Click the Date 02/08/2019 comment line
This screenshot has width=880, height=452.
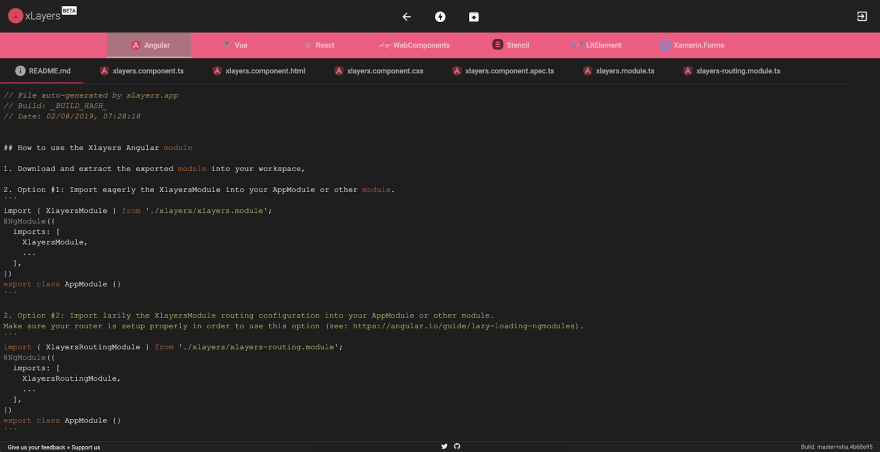[72, 117]
